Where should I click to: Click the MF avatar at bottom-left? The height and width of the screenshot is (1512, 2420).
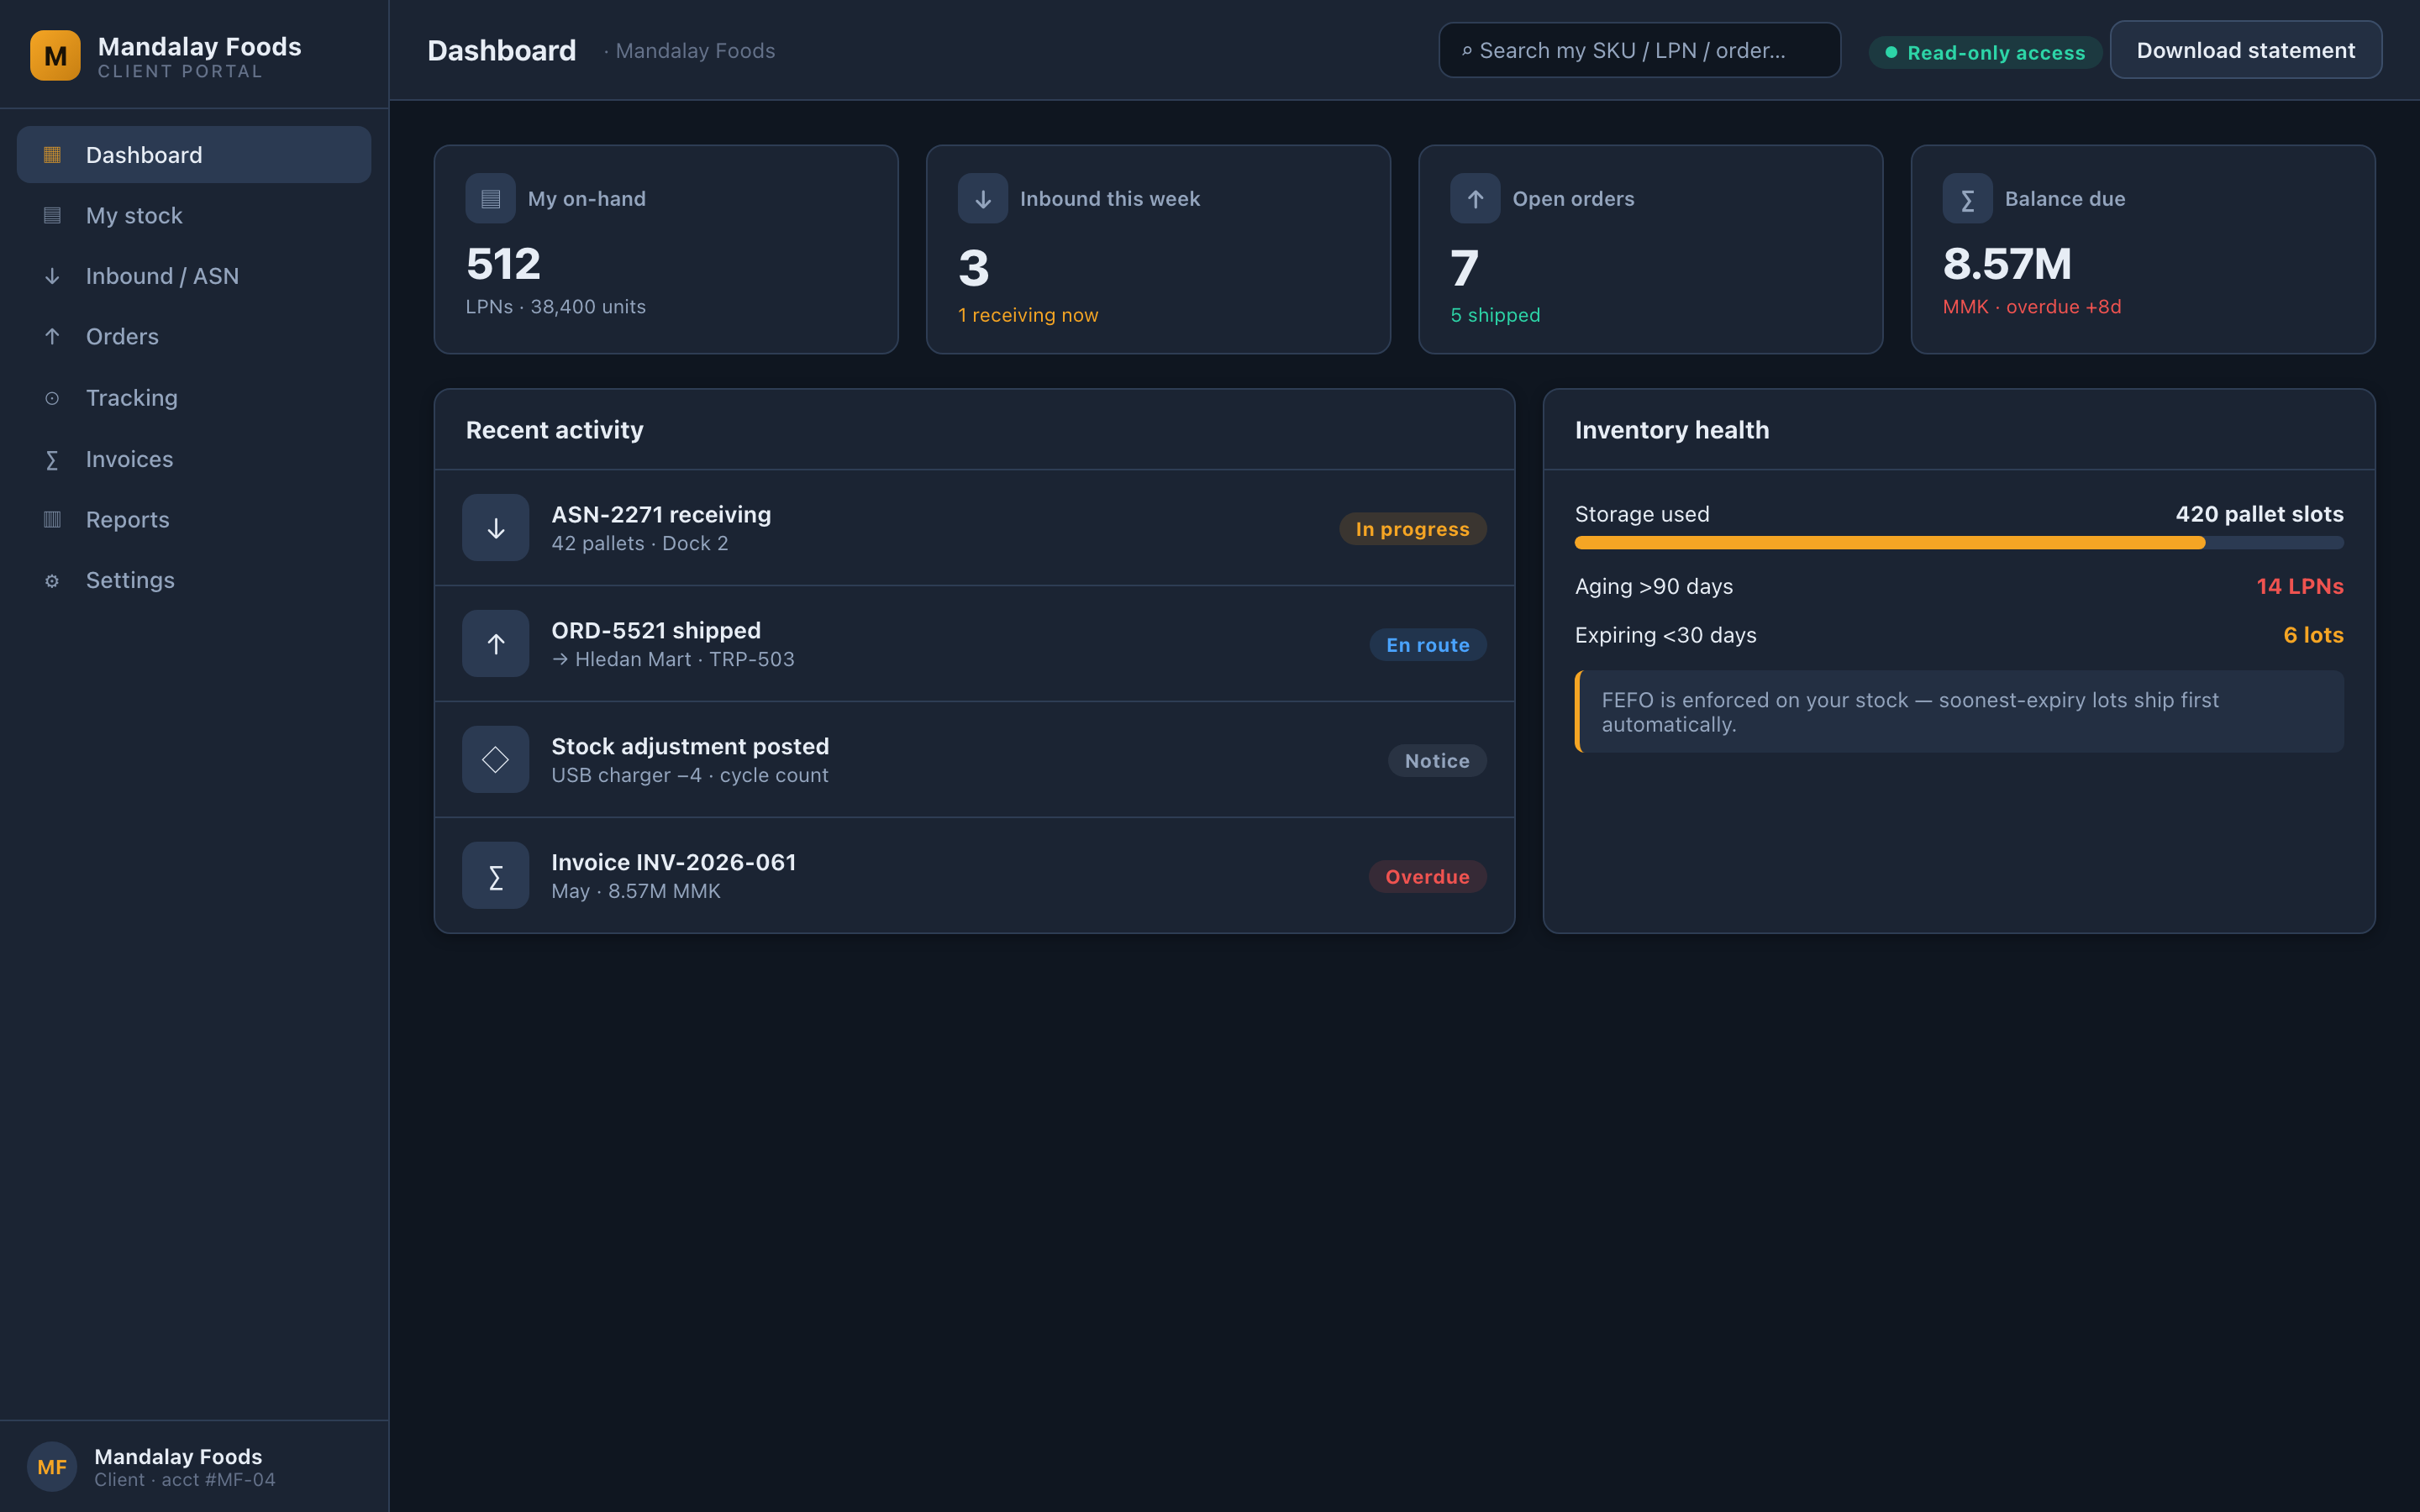(52, 1466)
